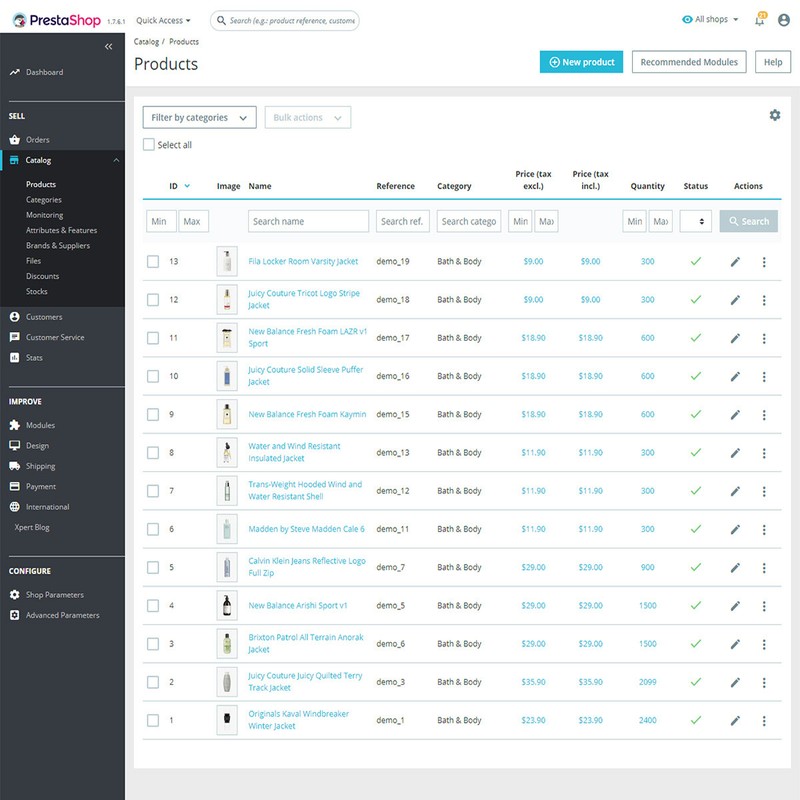Open more actions for product 13
800x800 pixels.
tap(764, 262)
